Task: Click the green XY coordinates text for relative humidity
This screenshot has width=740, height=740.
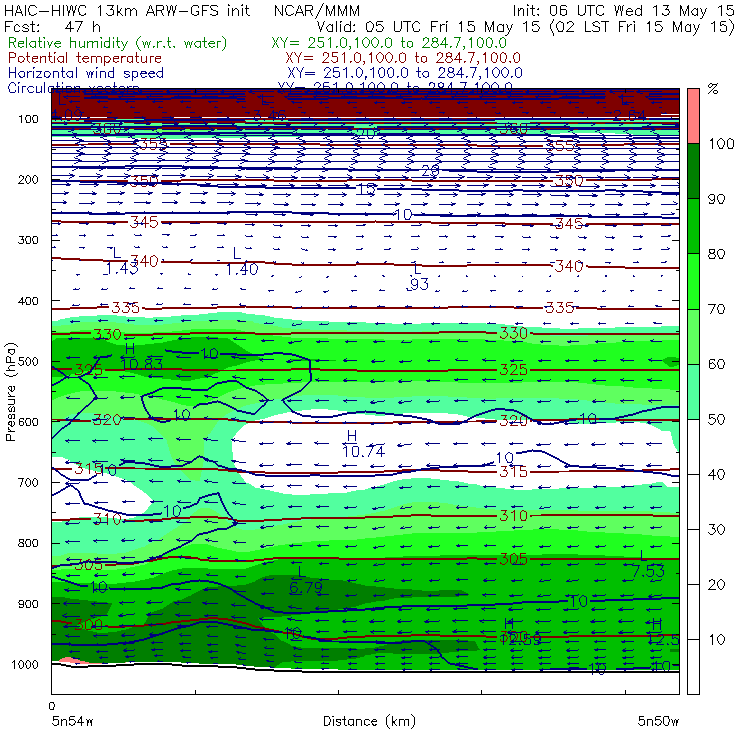Action: pyautogui.click(x=389, y=43)
